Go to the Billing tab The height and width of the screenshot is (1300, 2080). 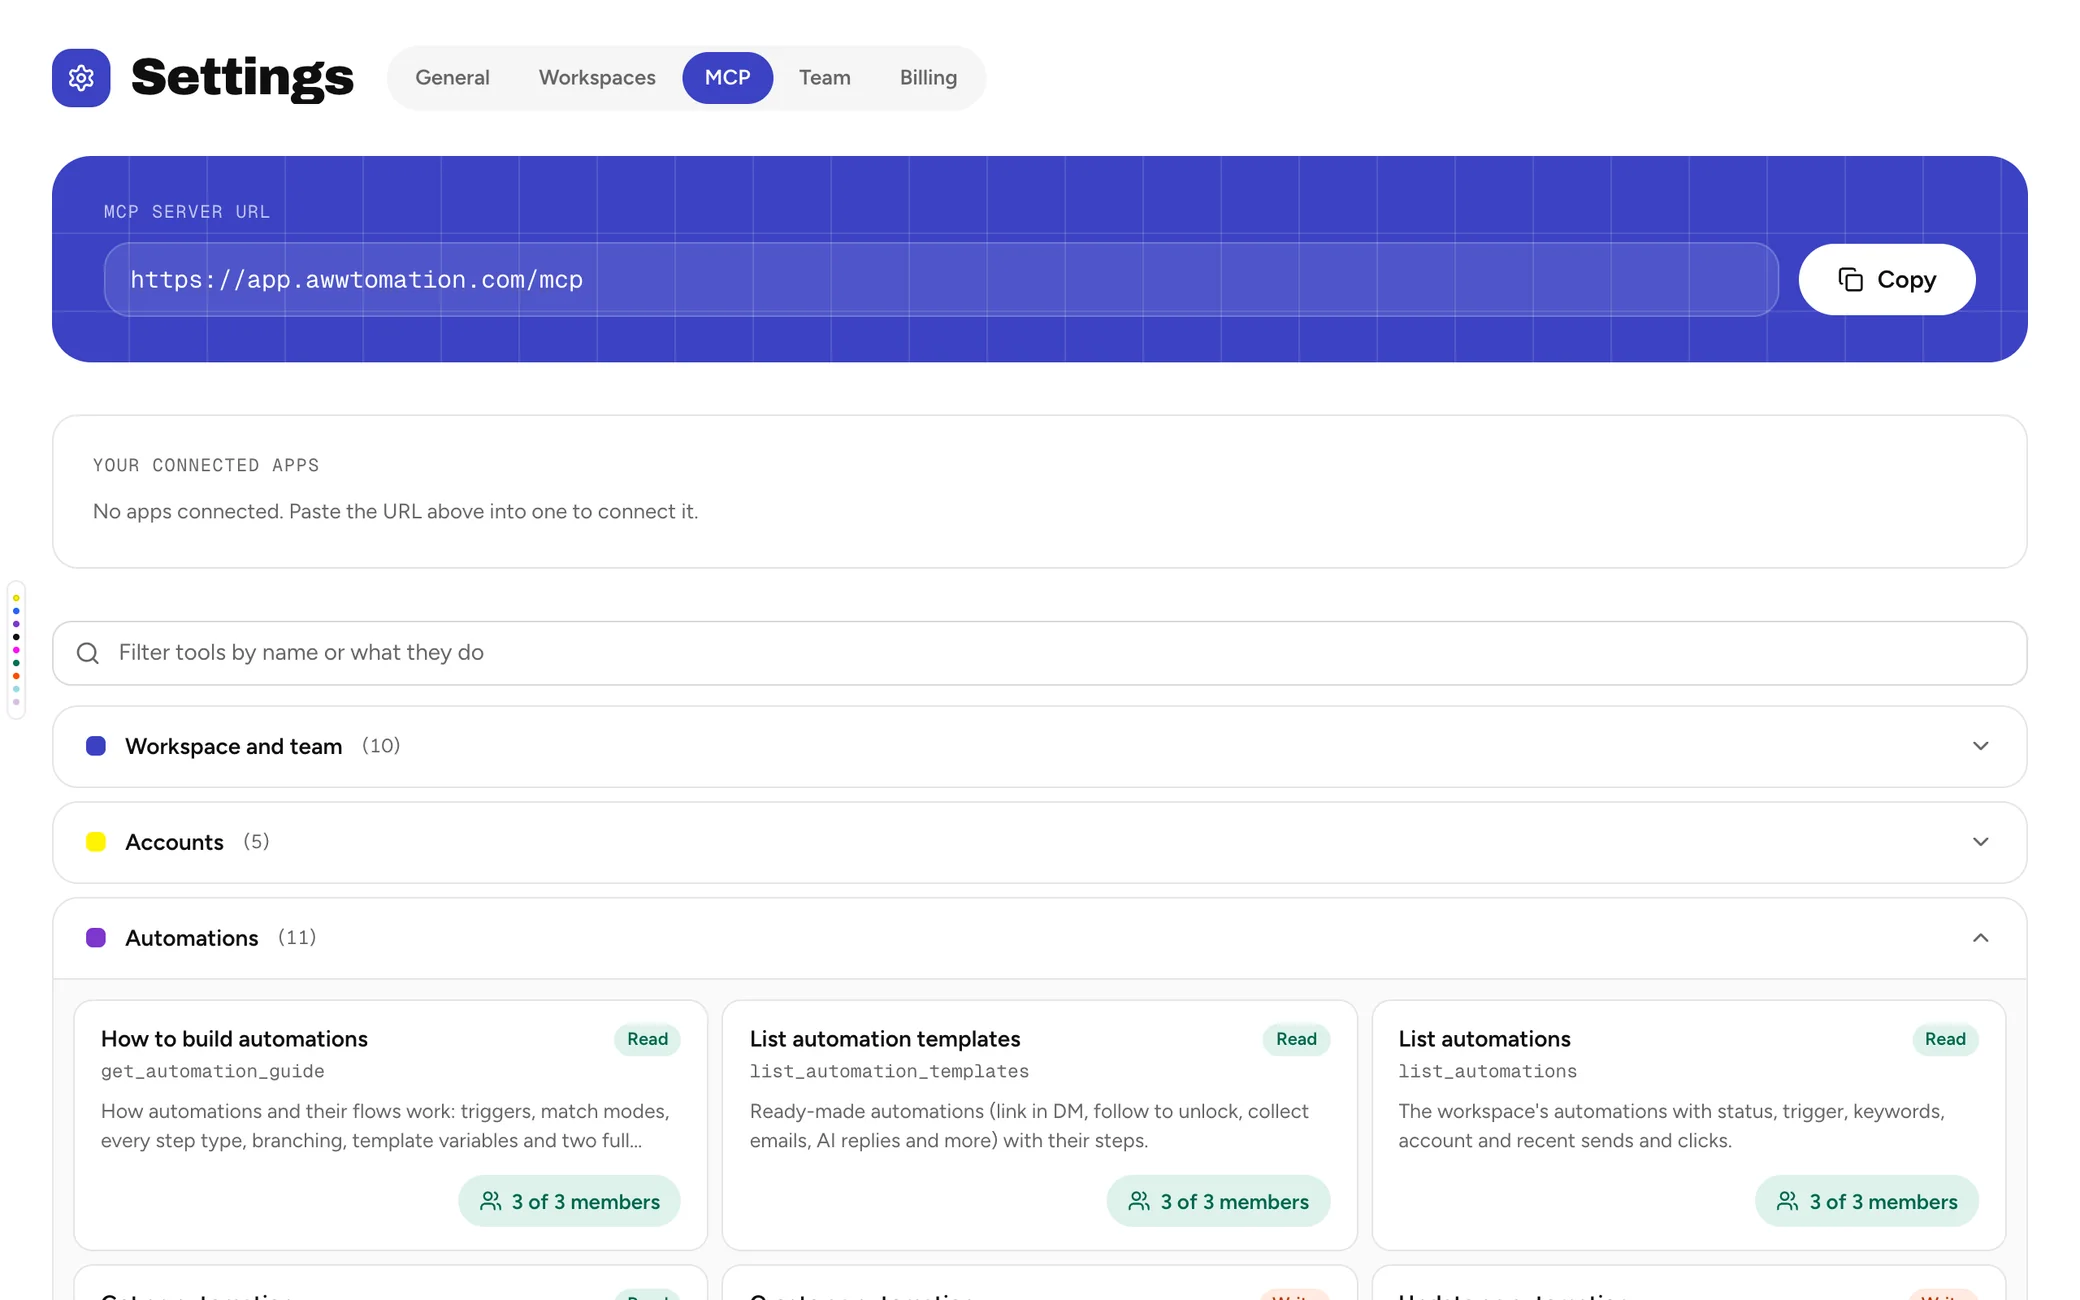(x=928, y=78)
